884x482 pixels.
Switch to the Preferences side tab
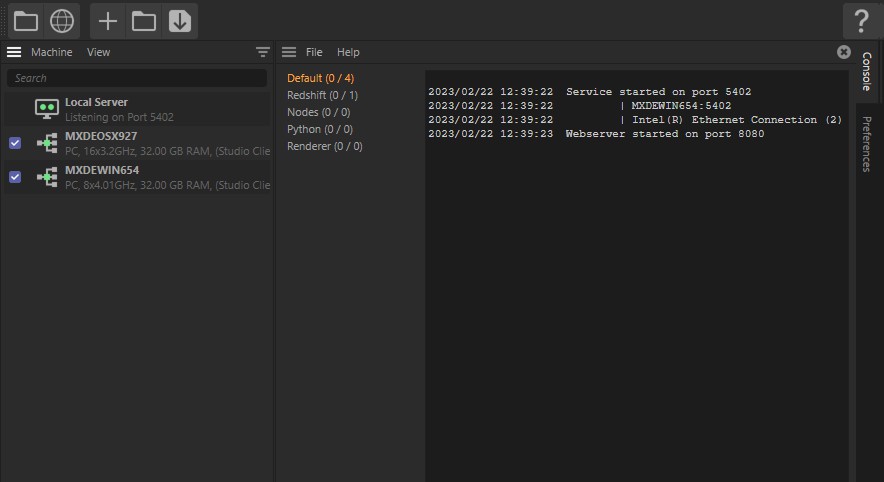pos(867,144)
